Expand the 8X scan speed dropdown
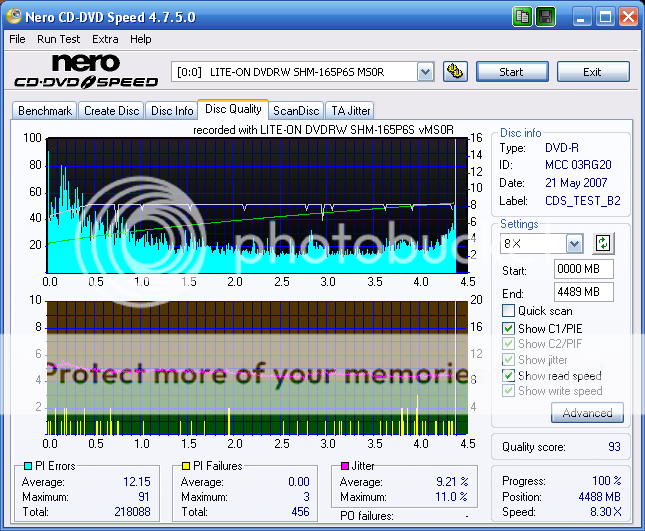Viewport: 645px width, 531px height. click(x=574, y=244)
